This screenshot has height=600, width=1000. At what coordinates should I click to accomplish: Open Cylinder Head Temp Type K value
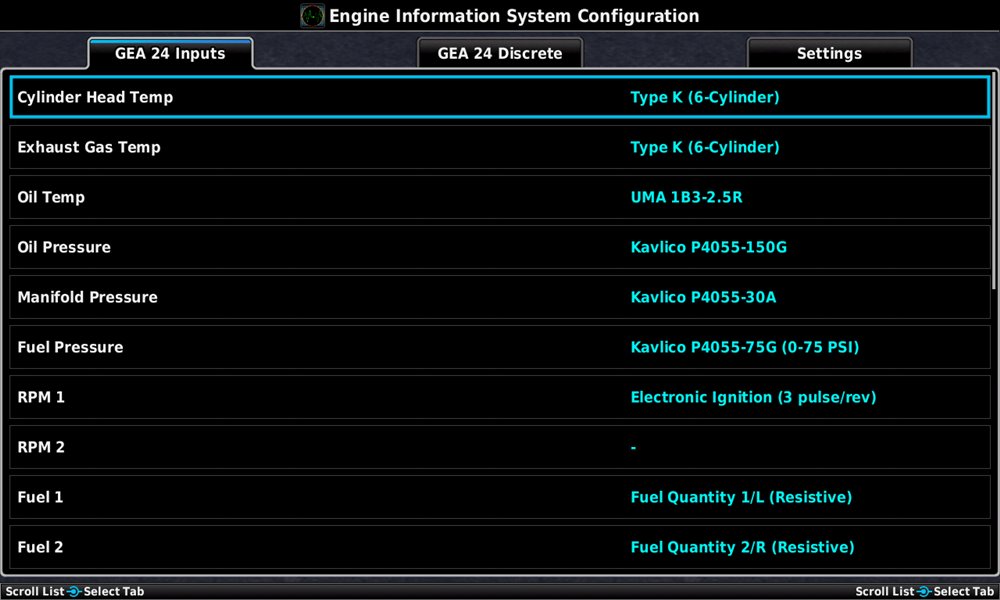pos(705,97)
